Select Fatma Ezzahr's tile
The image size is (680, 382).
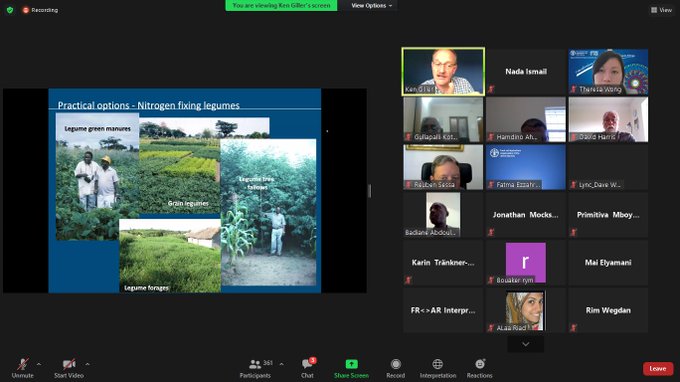[x=526, y=167]
